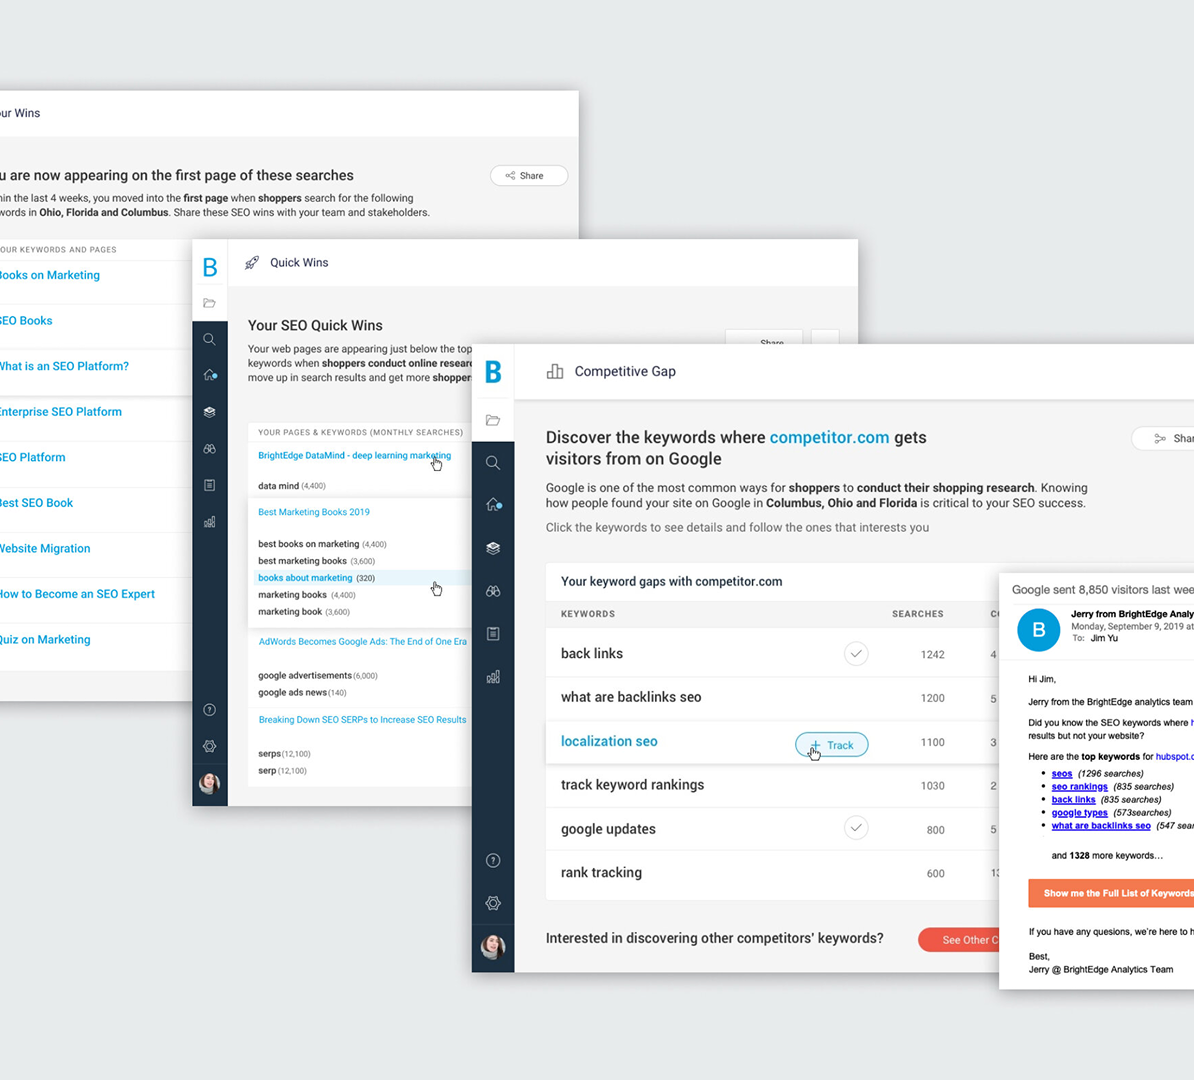This screenshot has height=1080, width=1194.
Task: Open settings gear in Quick Wins sidebar
Action: 209,746
